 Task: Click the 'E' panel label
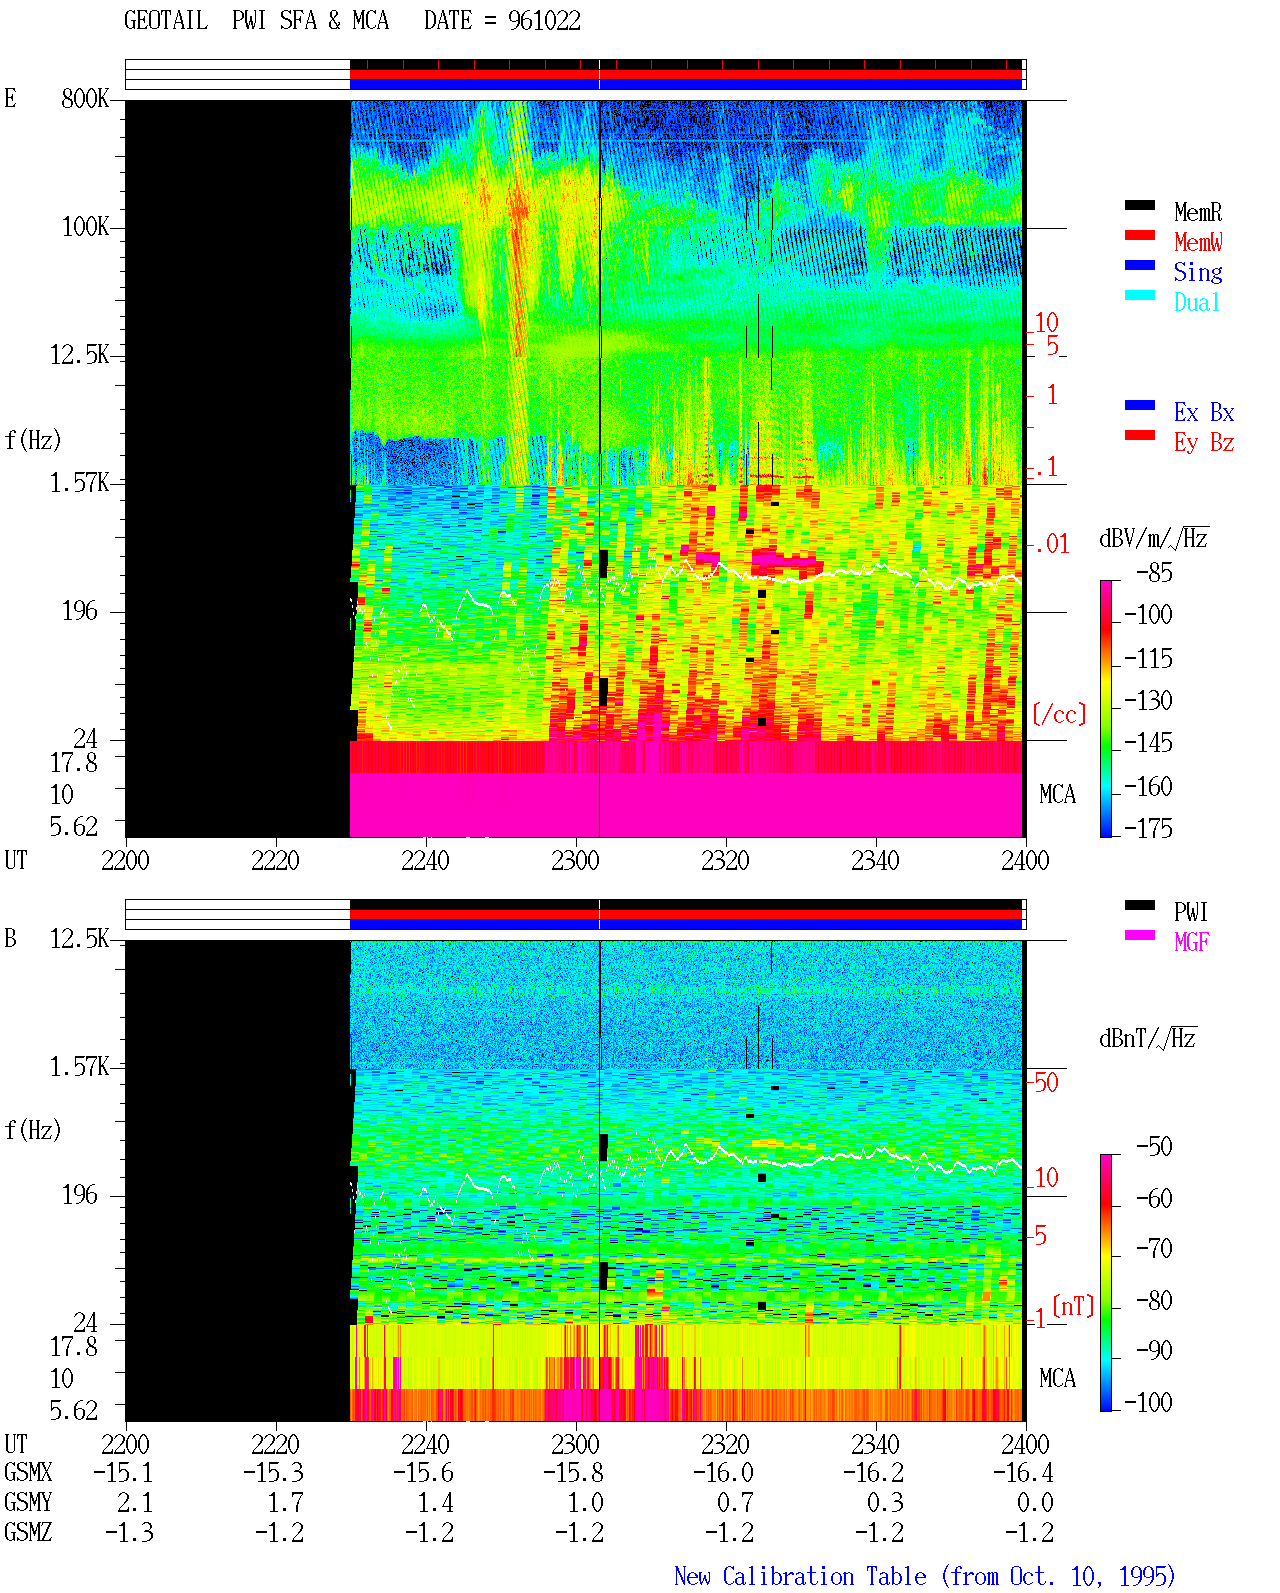10,99
